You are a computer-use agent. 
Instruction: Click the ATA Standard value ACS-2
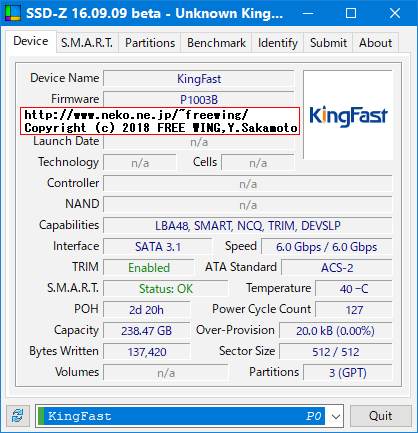337,268
